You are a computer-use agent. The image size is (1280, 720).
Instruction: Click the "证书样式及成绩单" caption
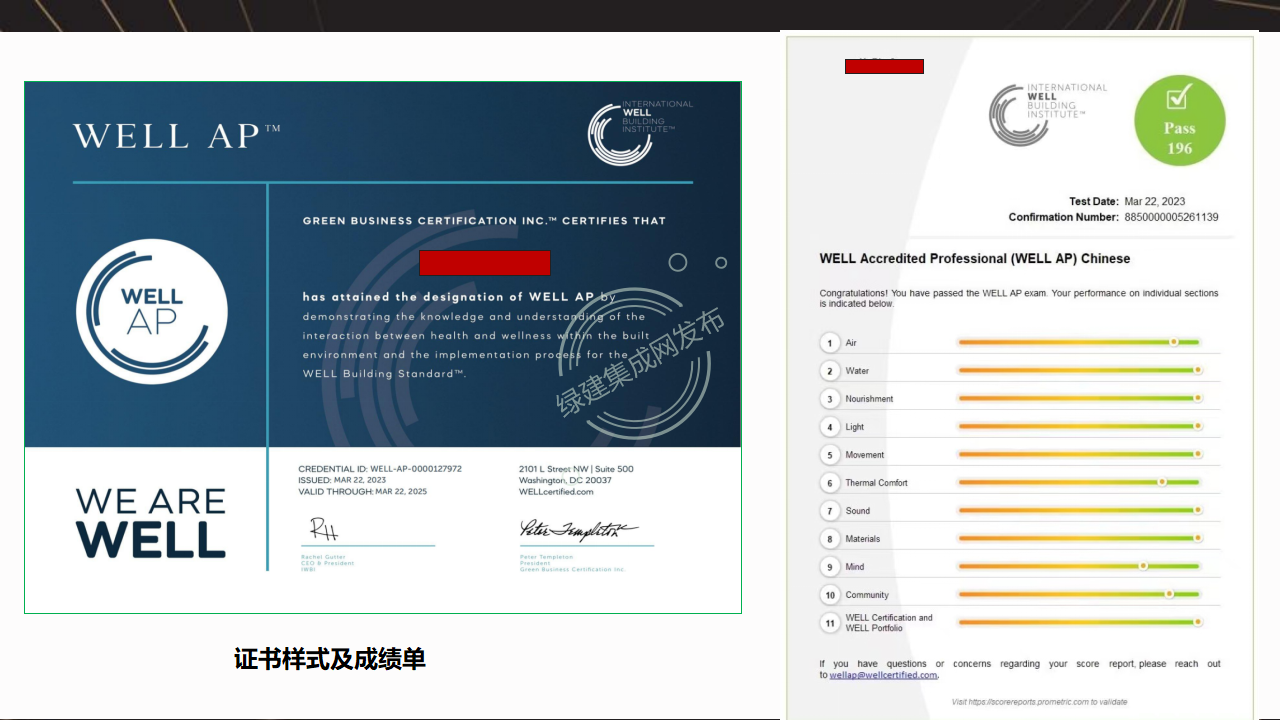click(330, 659)
